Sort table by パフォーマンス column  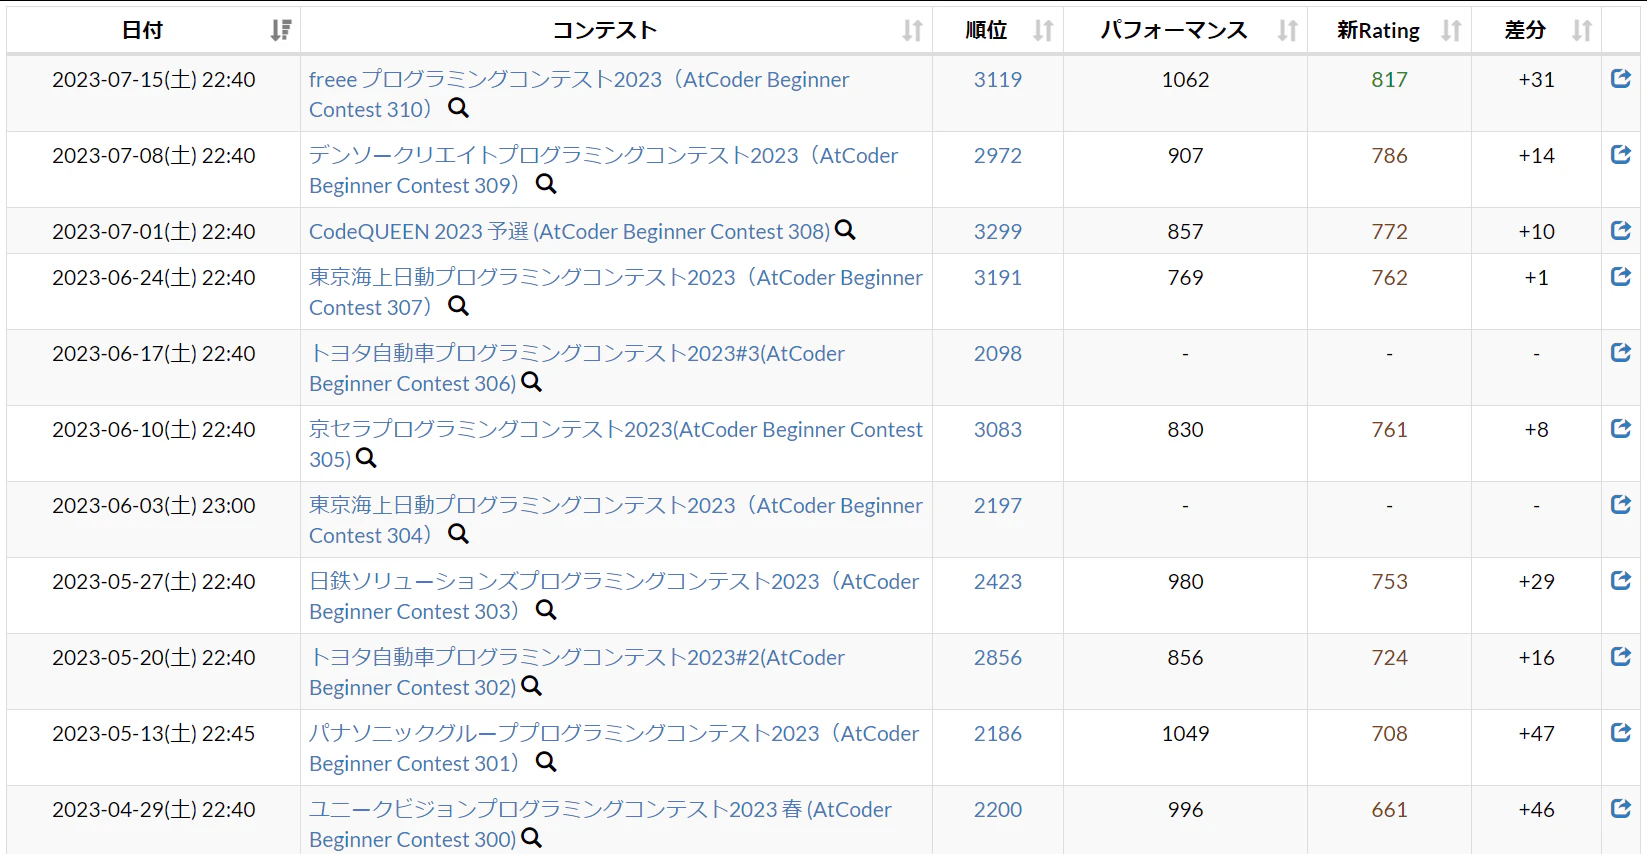click(1185, 30)
